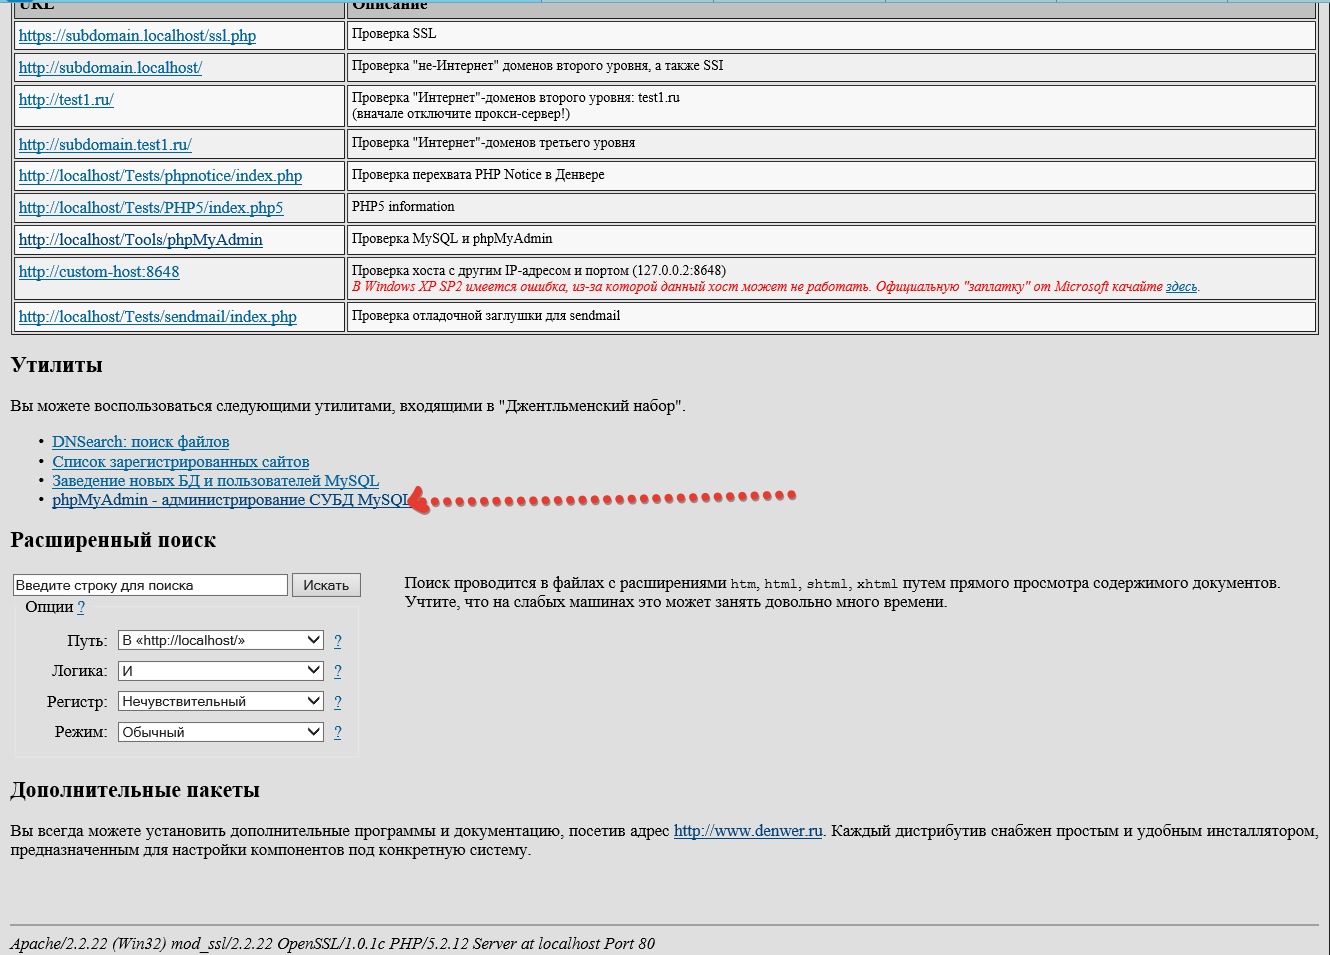Follow the red 'здесь' patch link
The width and height of the screenshot is (1330, 955).
[1181, 287]
